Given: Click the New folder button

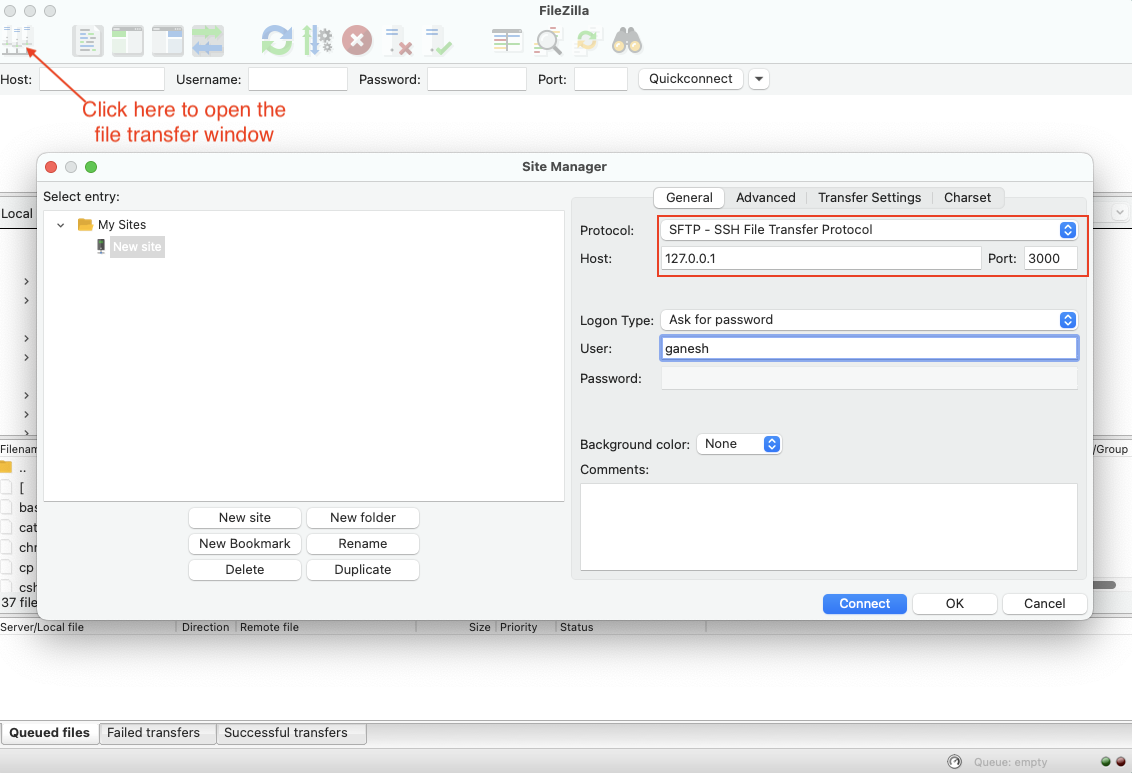Looking at the screenshot, I should coord(362,517).
